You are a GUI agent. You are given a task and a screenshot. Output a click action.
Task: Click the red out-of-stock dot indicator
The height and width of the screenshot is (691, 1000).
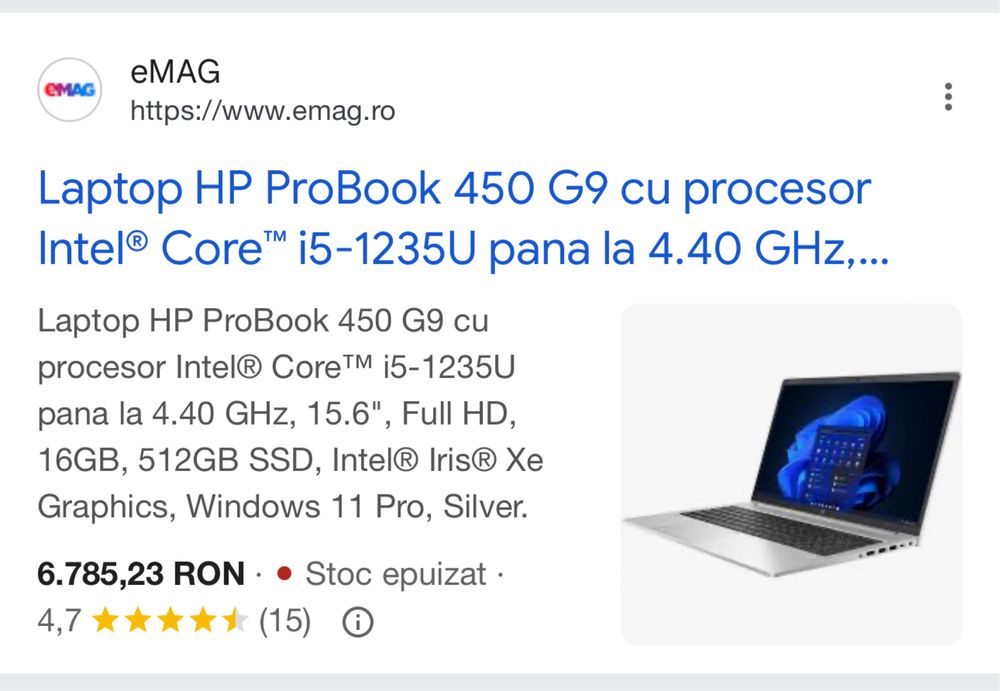tap(284, 574)
